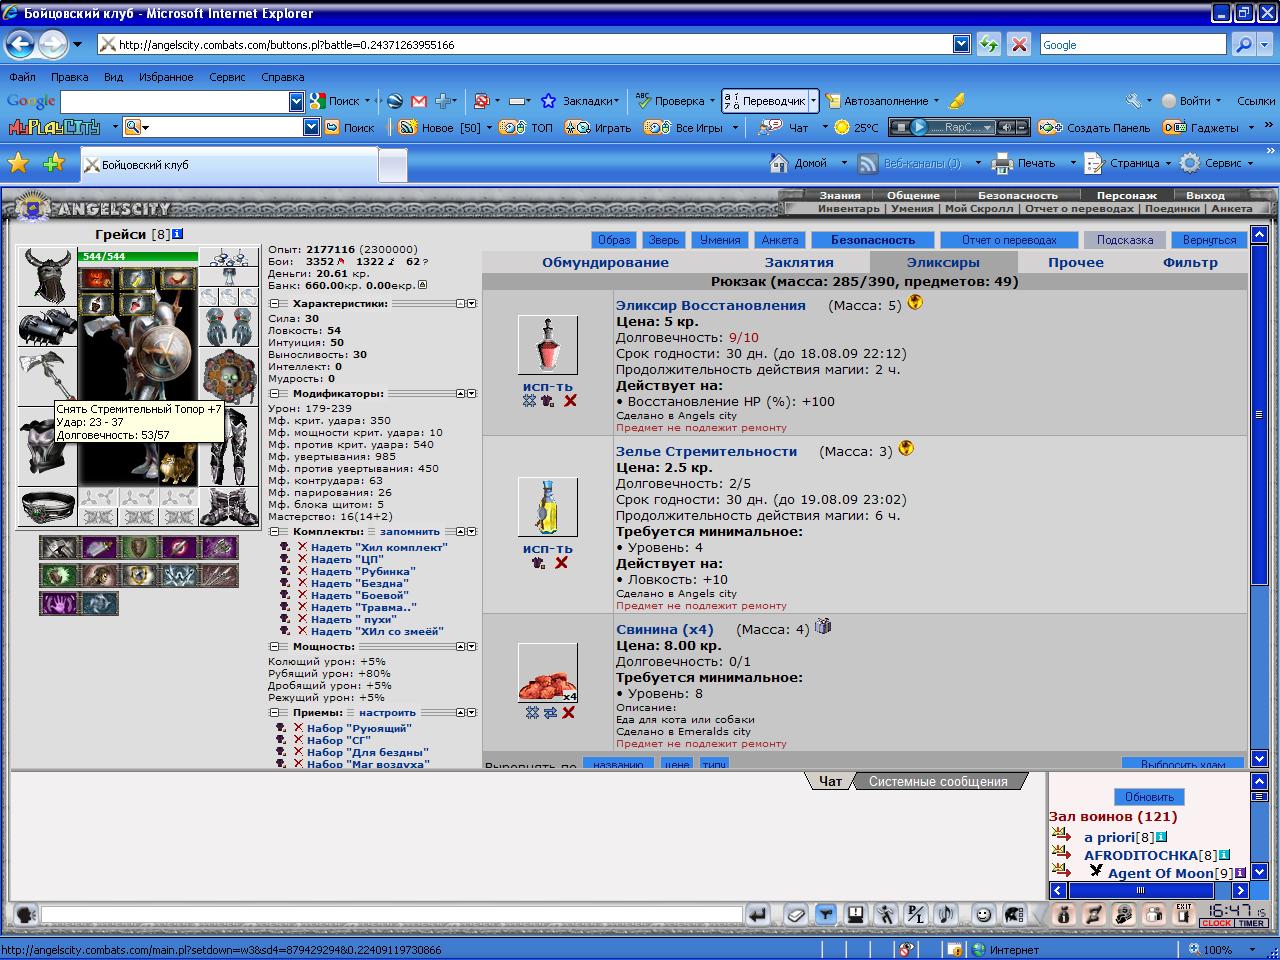Click the cat pet on character image
This screenshot has width=1280, height=960.
coord(179,467)
